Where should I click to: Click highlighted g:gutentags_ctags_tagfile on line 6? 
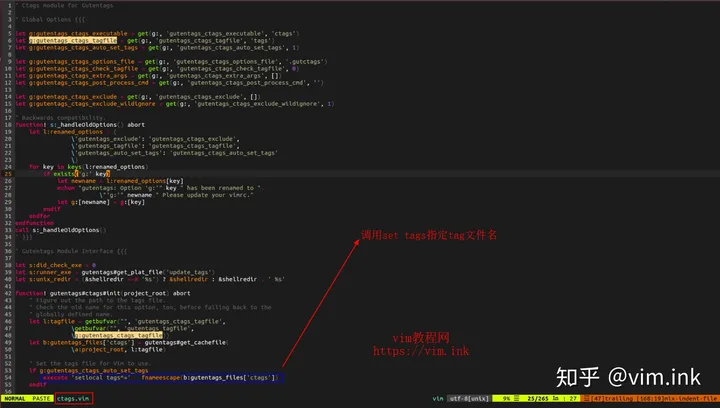click(73, 40)
